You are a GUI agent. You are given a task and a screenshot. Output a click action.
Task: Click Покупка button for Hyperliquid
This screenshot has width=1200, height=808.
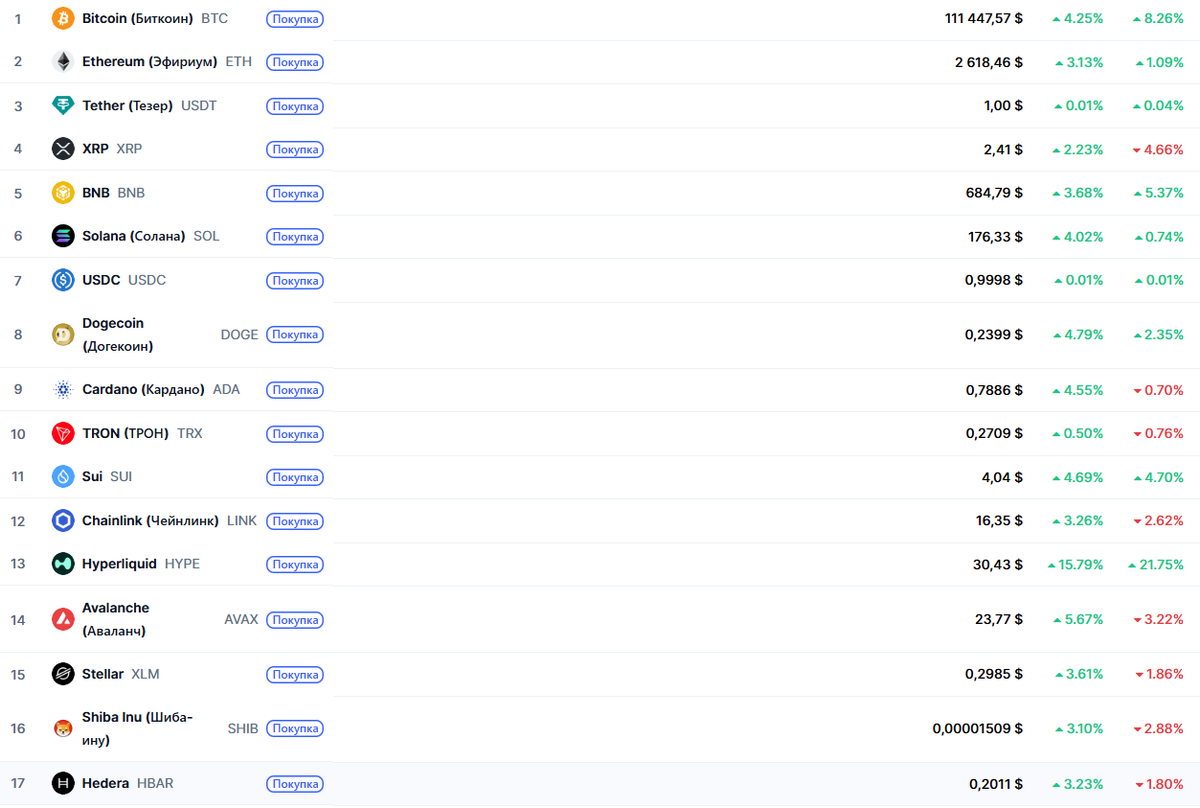(295, 565)
